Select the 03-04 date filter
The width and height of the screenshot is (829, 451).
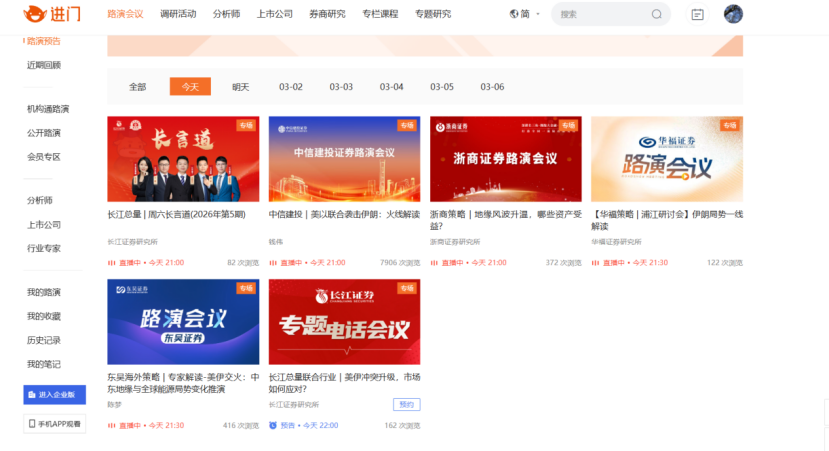pos(391,87)
